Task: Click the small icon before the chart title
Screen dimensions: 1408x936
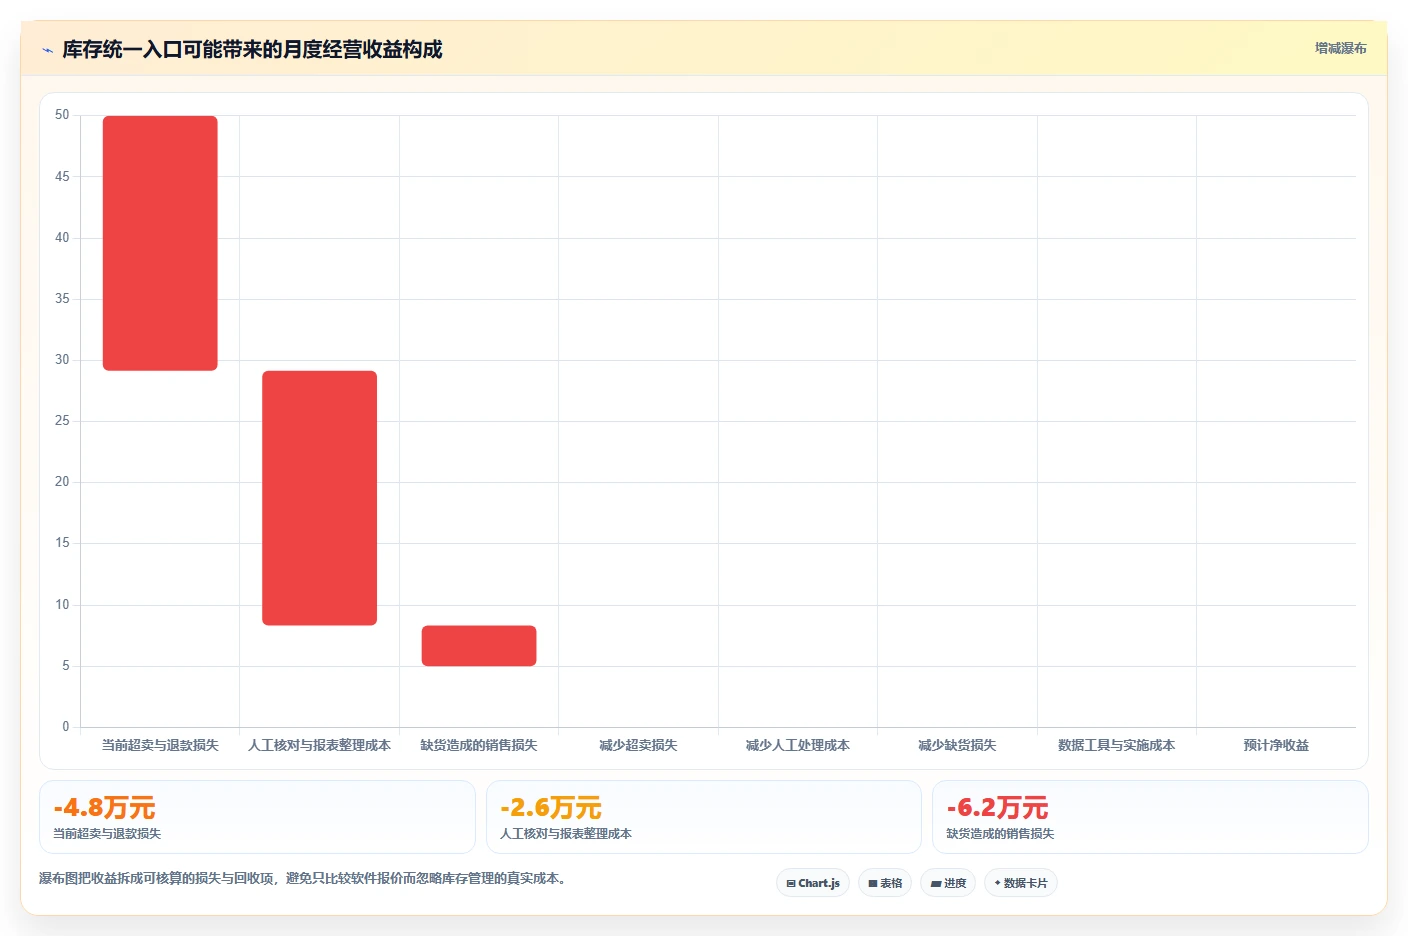Action: click(x=47, y=50)
